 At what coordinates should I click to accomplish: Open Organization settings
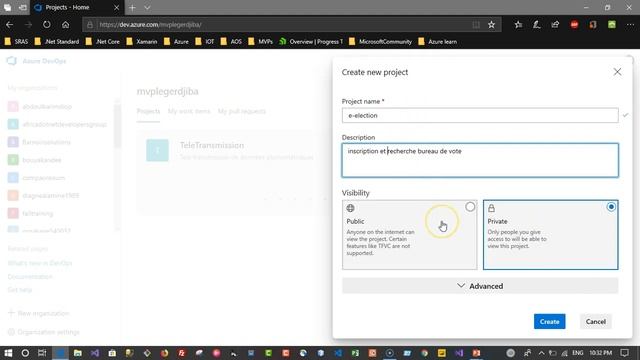(44, 332)
